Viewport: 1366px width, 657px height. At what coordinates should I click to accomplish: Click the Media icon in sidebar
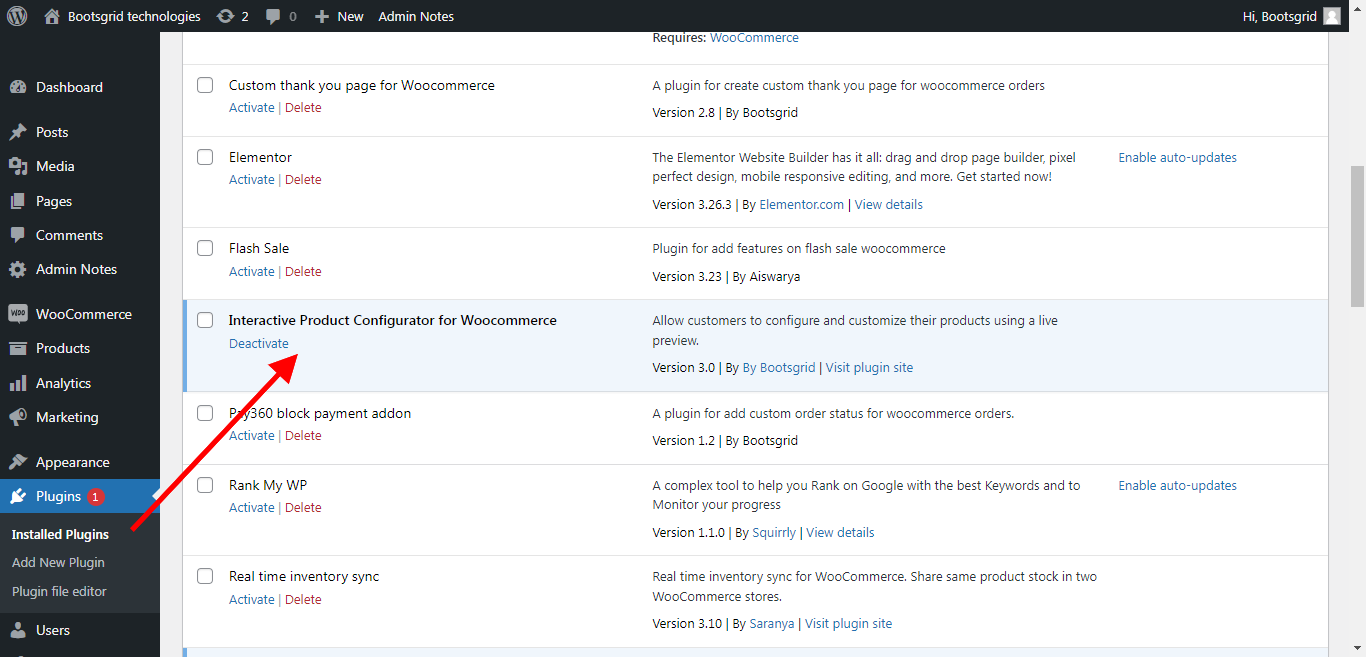pyautogui.click(x=18, y=166)
